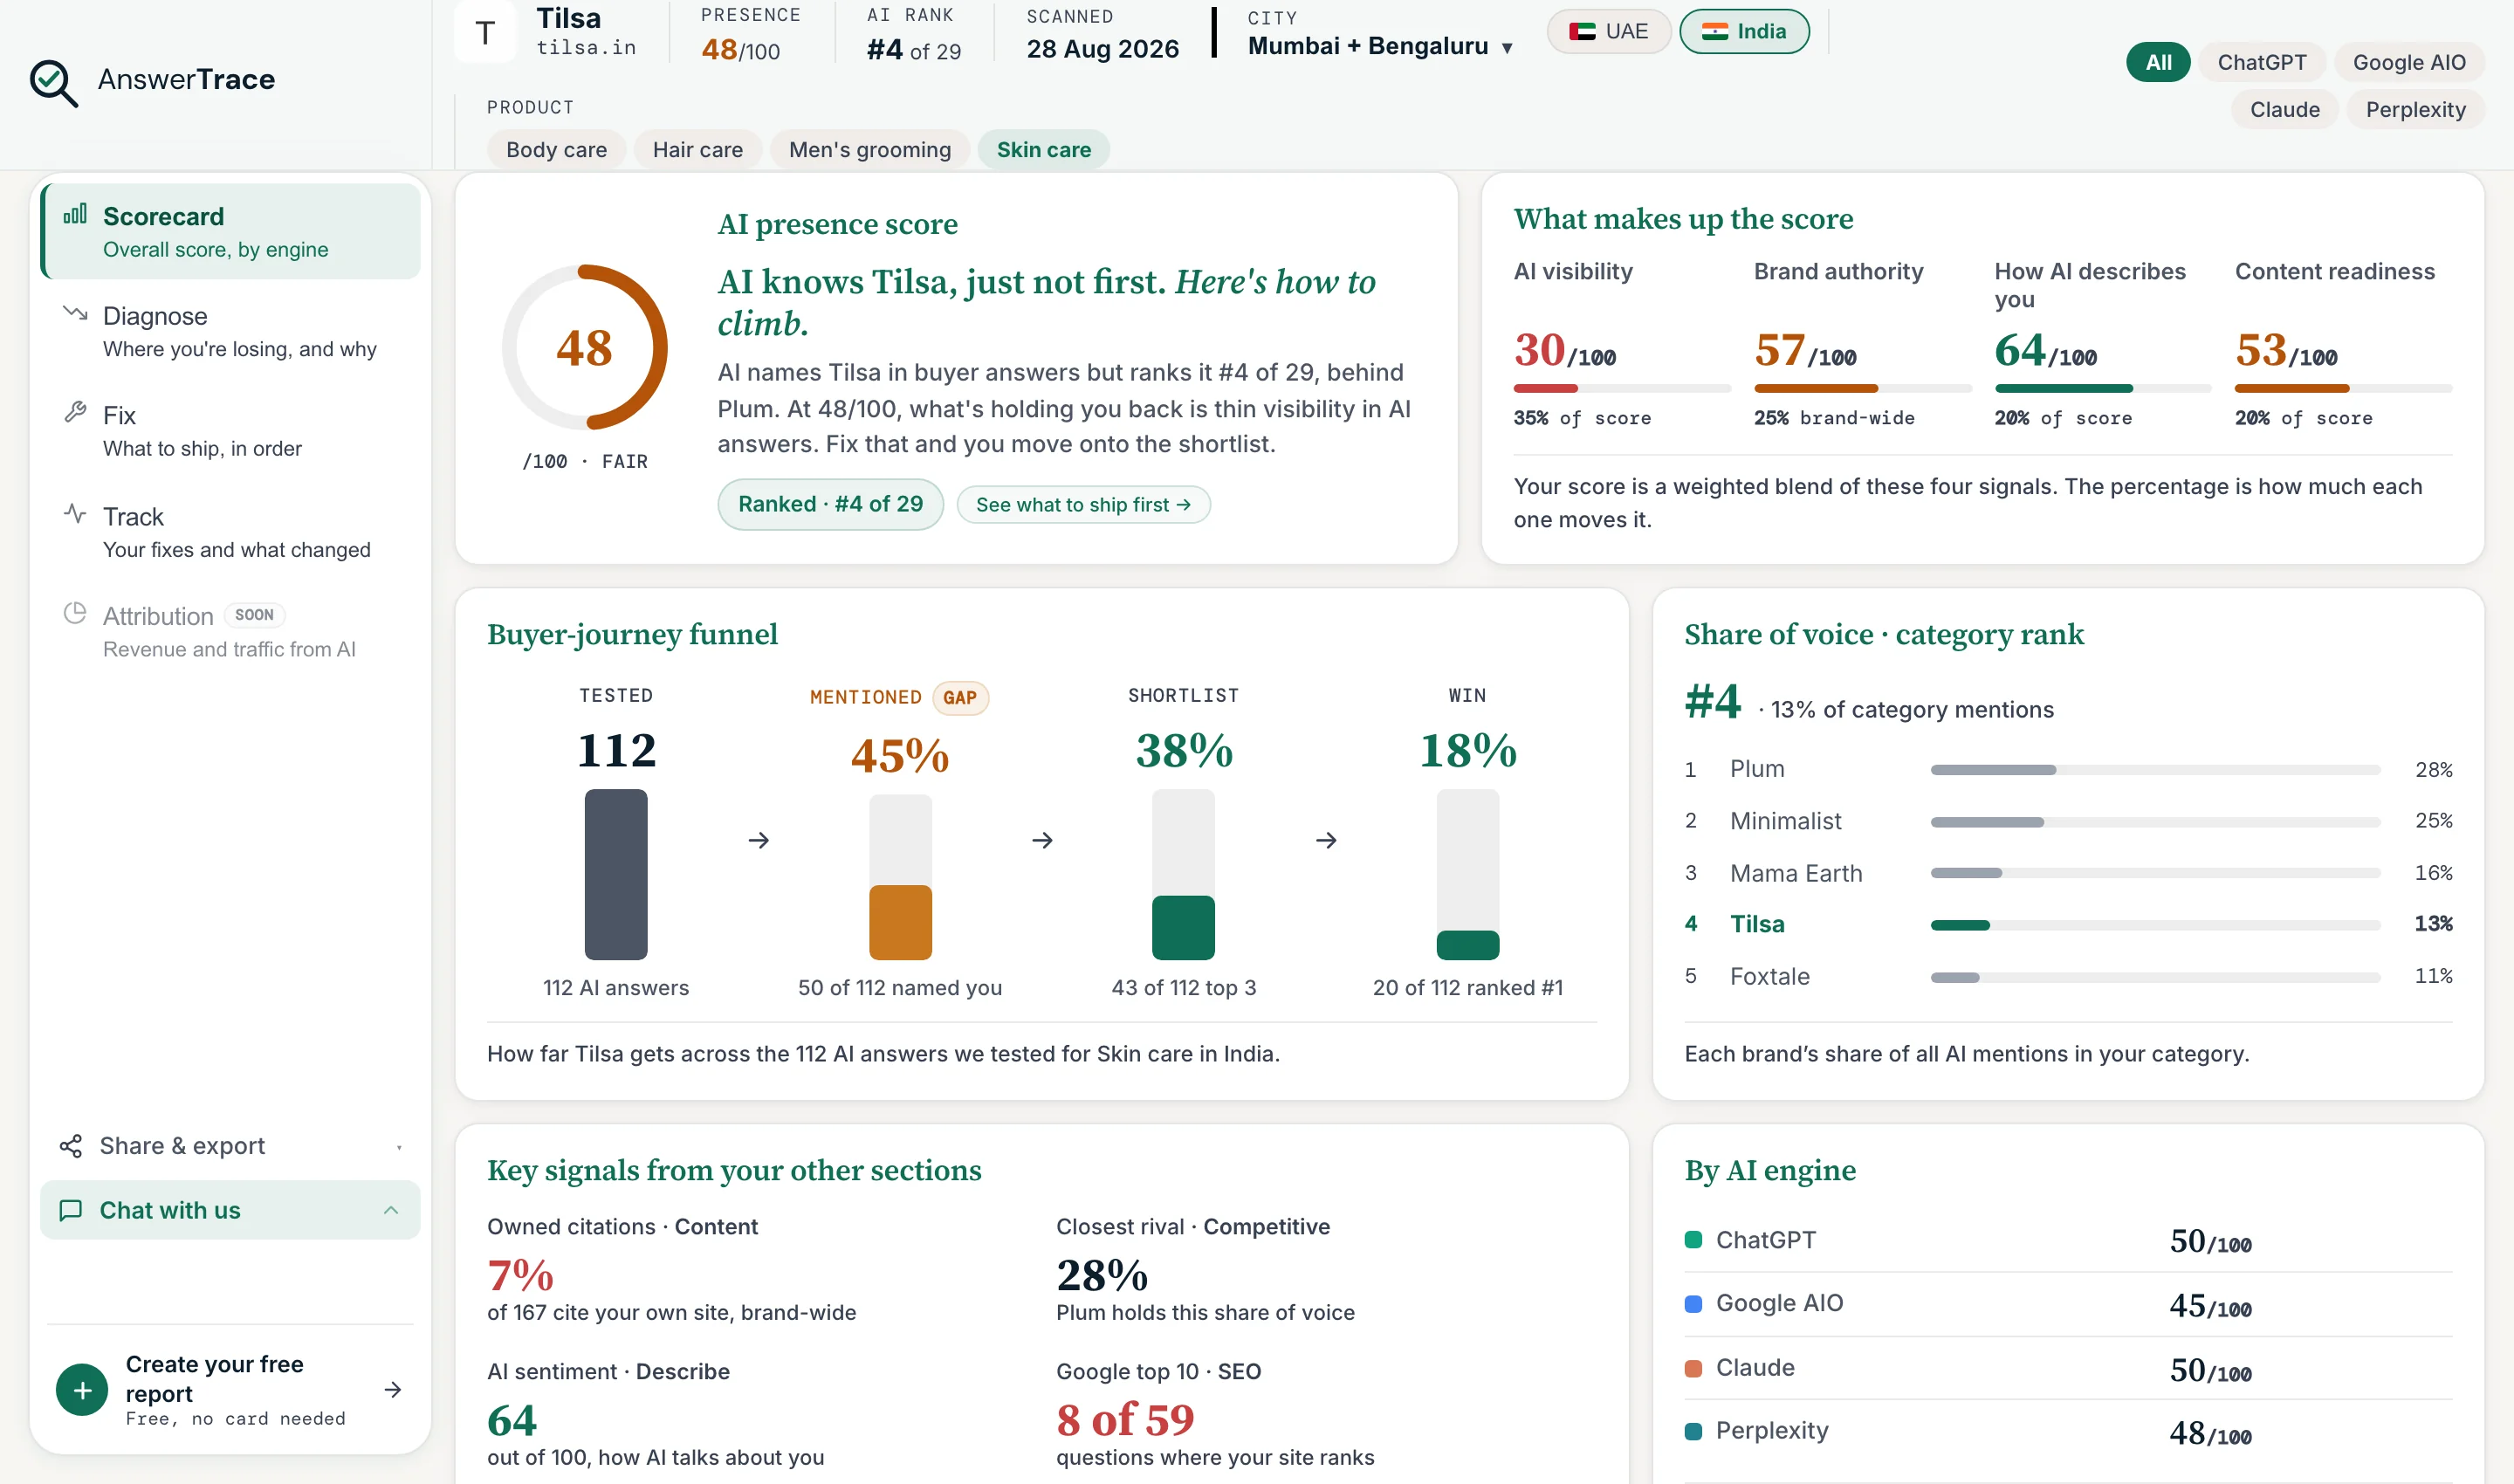The width and height of the screenshot is (2514, 1484).
Task: Click the Diagnose trending-down icon
Action: (x=75, y=313)
